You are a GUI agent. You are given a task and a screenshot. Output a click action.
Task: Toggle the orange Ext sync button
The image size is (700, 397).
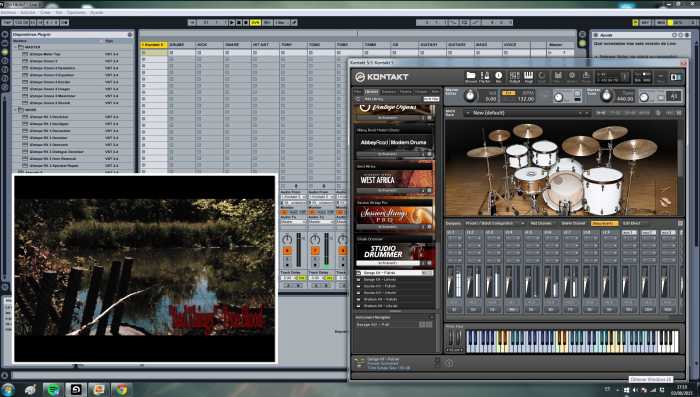[x=508, y=93]
